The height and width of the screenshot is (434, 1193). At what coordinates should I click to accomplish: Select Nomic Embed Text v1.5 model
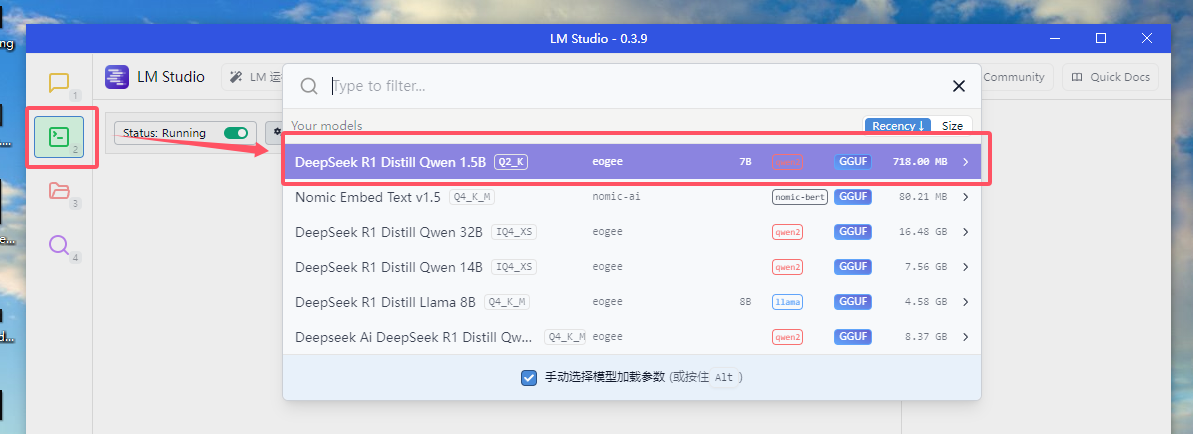coord(631,197)
